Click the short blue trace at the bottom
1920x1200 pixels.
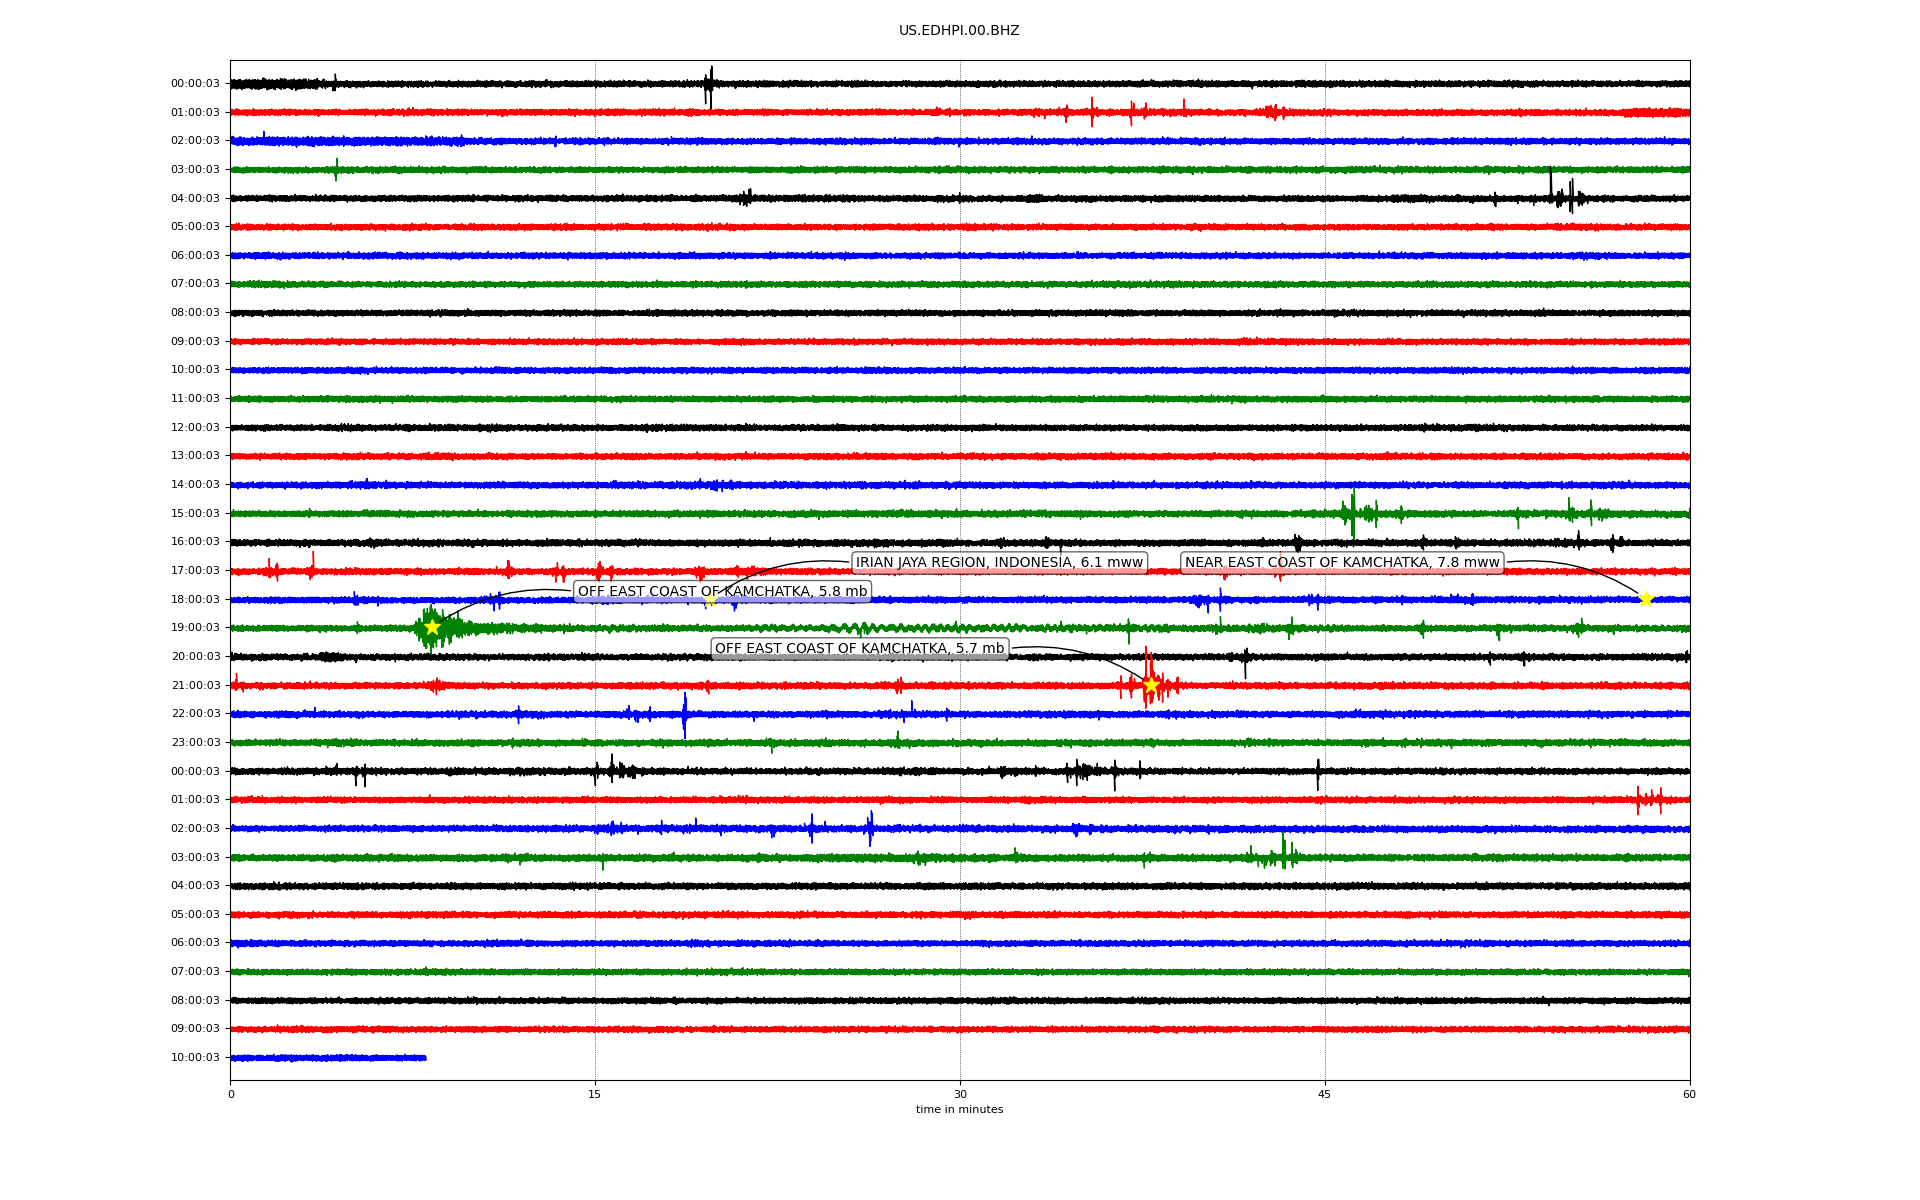tap(328, 1057)
